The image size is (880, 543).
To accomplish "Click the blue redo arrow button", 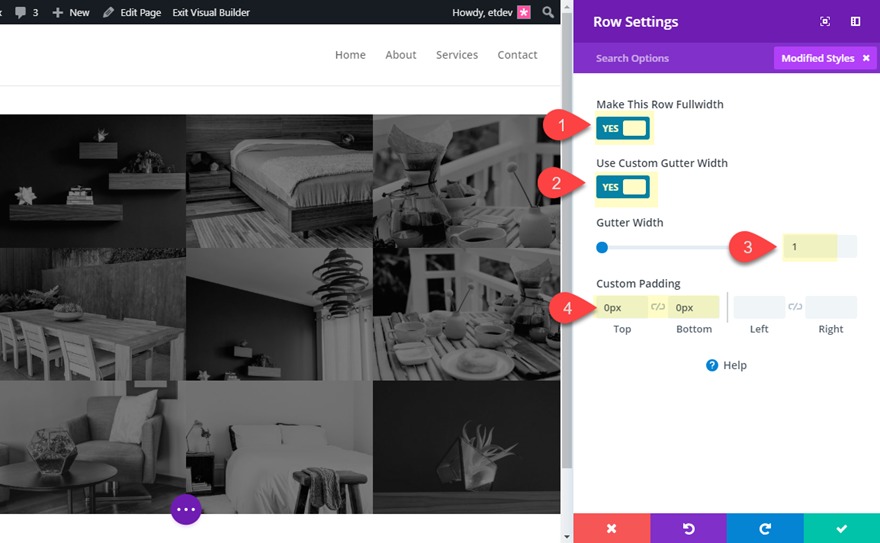I will [765, 528].
